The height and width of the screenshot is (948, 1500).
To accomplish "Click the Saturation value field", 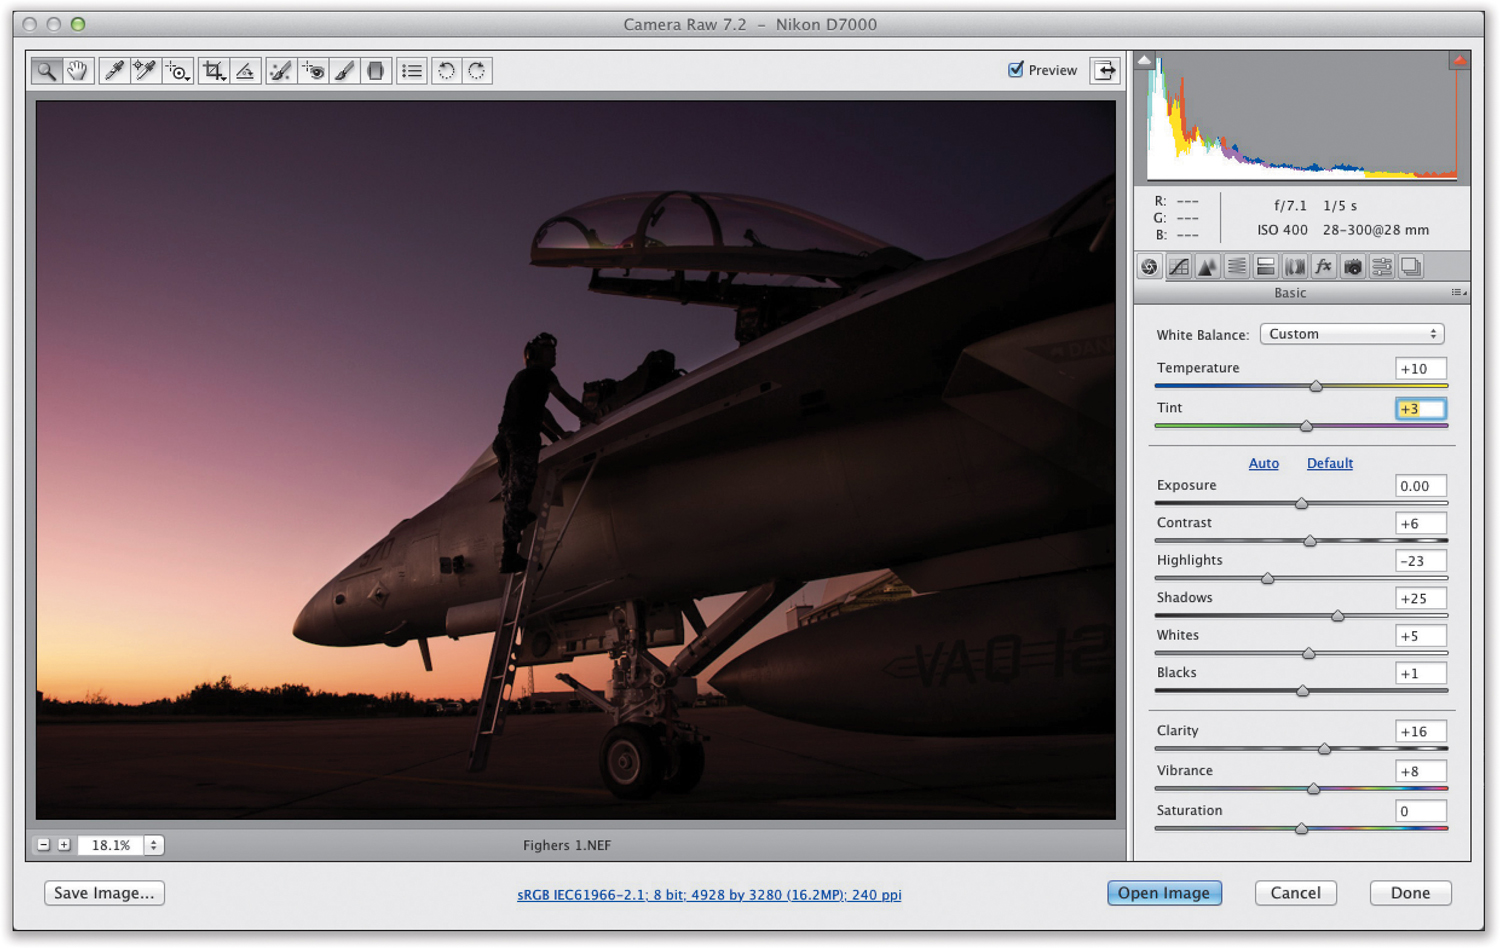I will [1421, 812].
